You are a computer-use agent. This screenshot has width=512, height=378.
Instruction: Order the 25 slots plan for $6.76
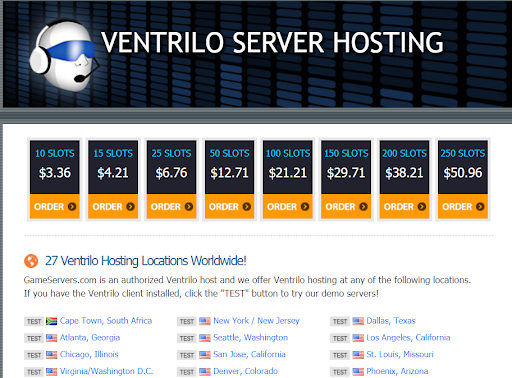click(171, 207)
